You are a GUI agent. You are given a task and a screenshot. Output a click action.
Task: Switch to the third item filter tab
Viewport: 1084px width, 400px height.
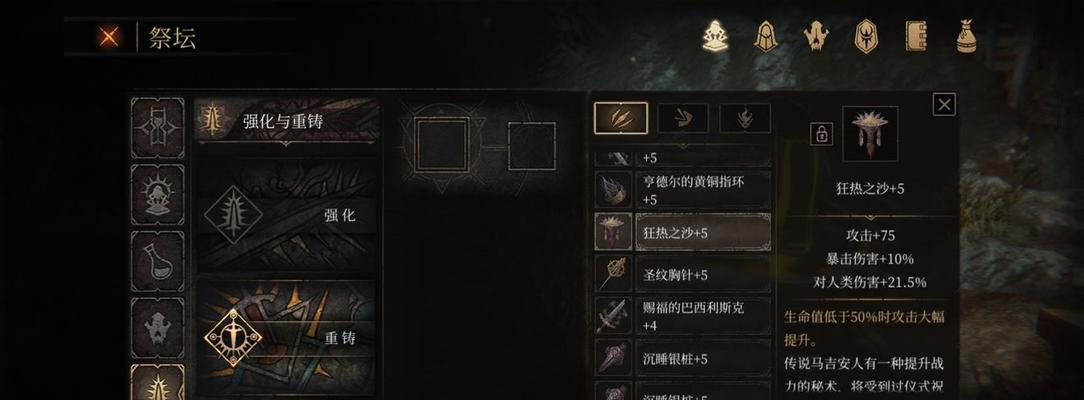[745, 118]
